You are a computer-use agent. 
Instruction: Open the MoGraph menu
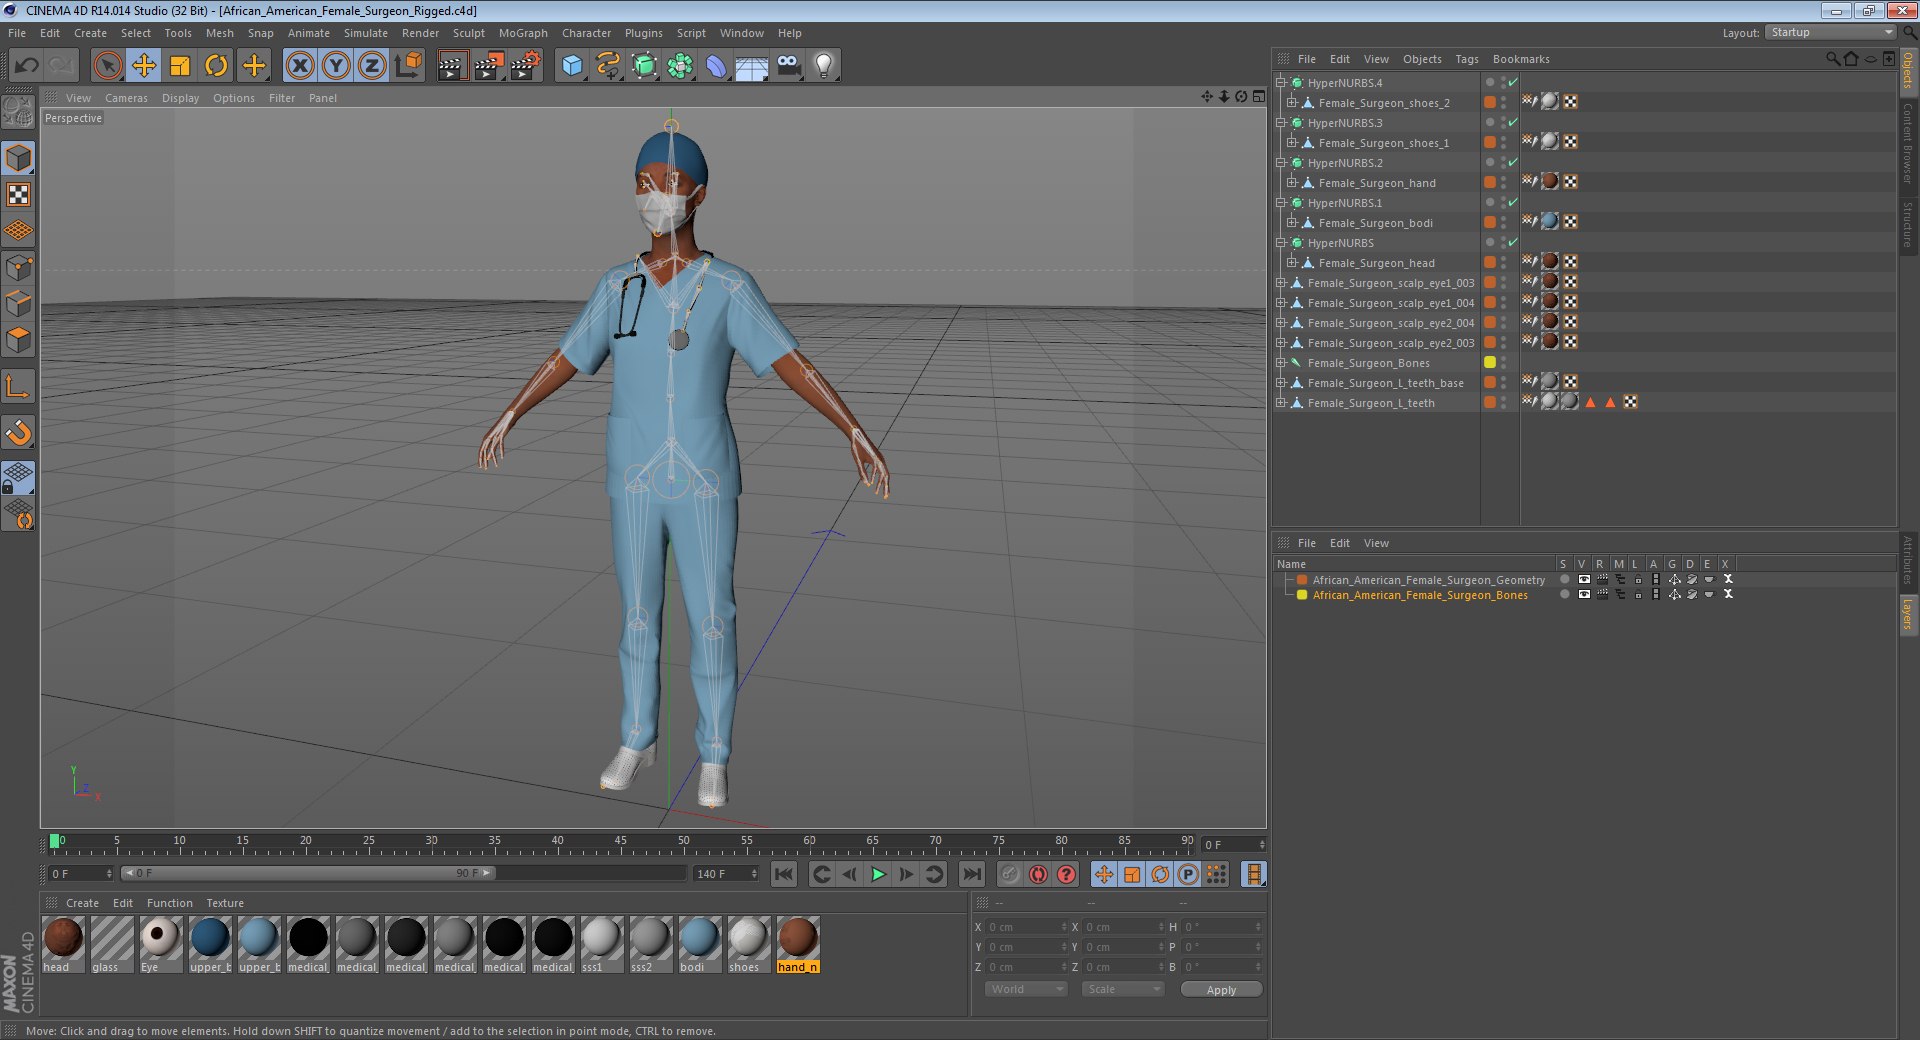coord(523,33)
